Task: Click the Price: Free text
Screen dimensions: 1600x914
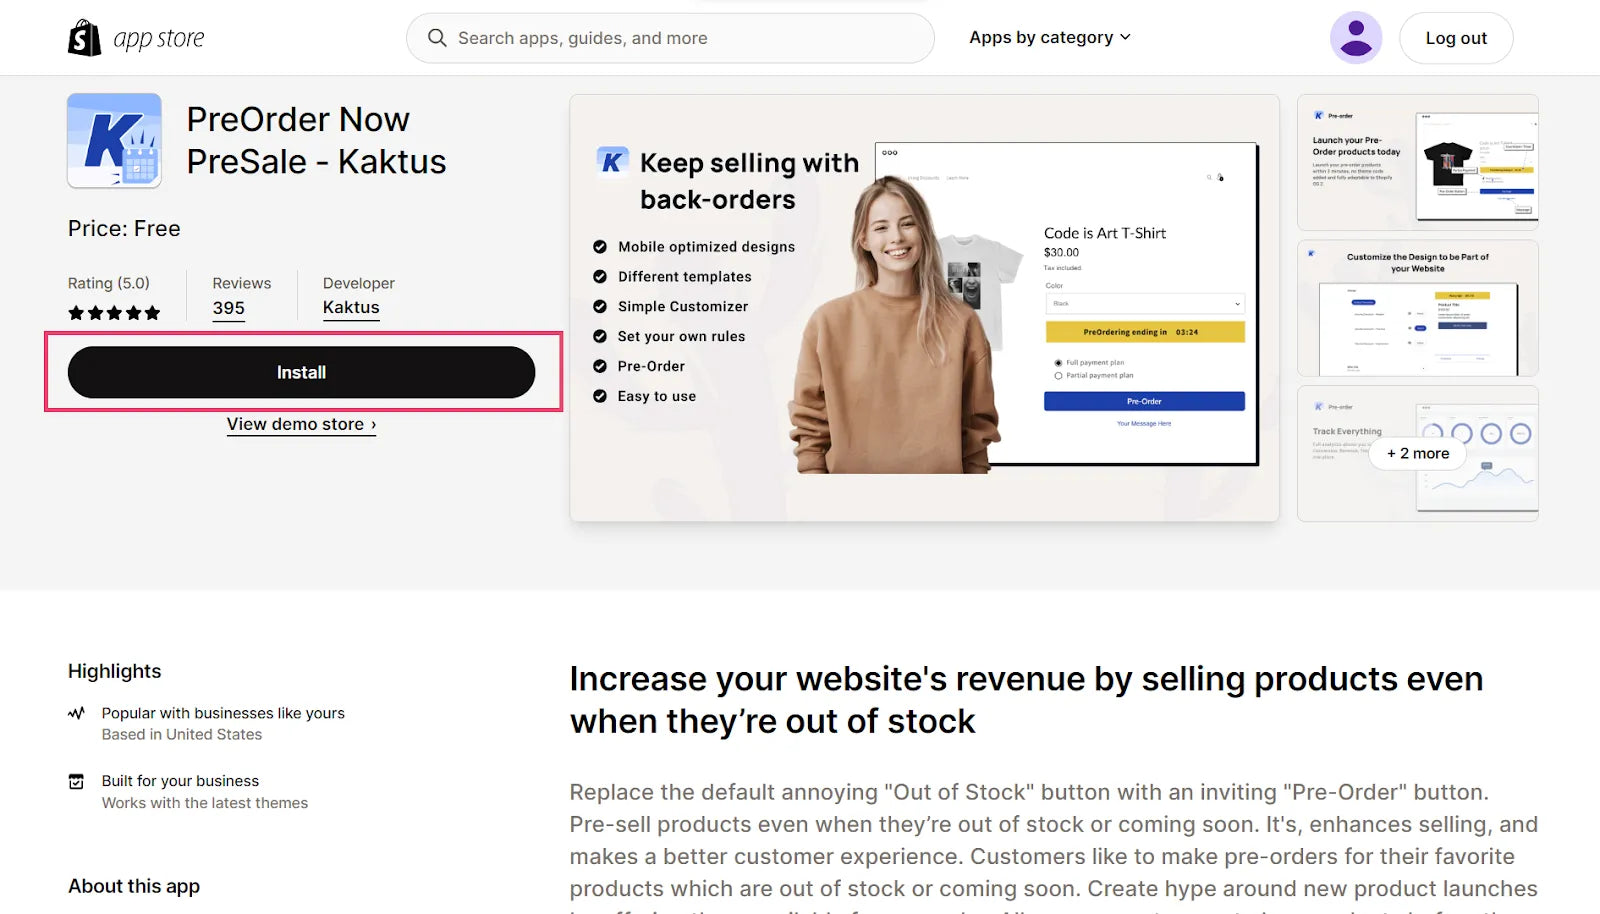Action: 124,228
